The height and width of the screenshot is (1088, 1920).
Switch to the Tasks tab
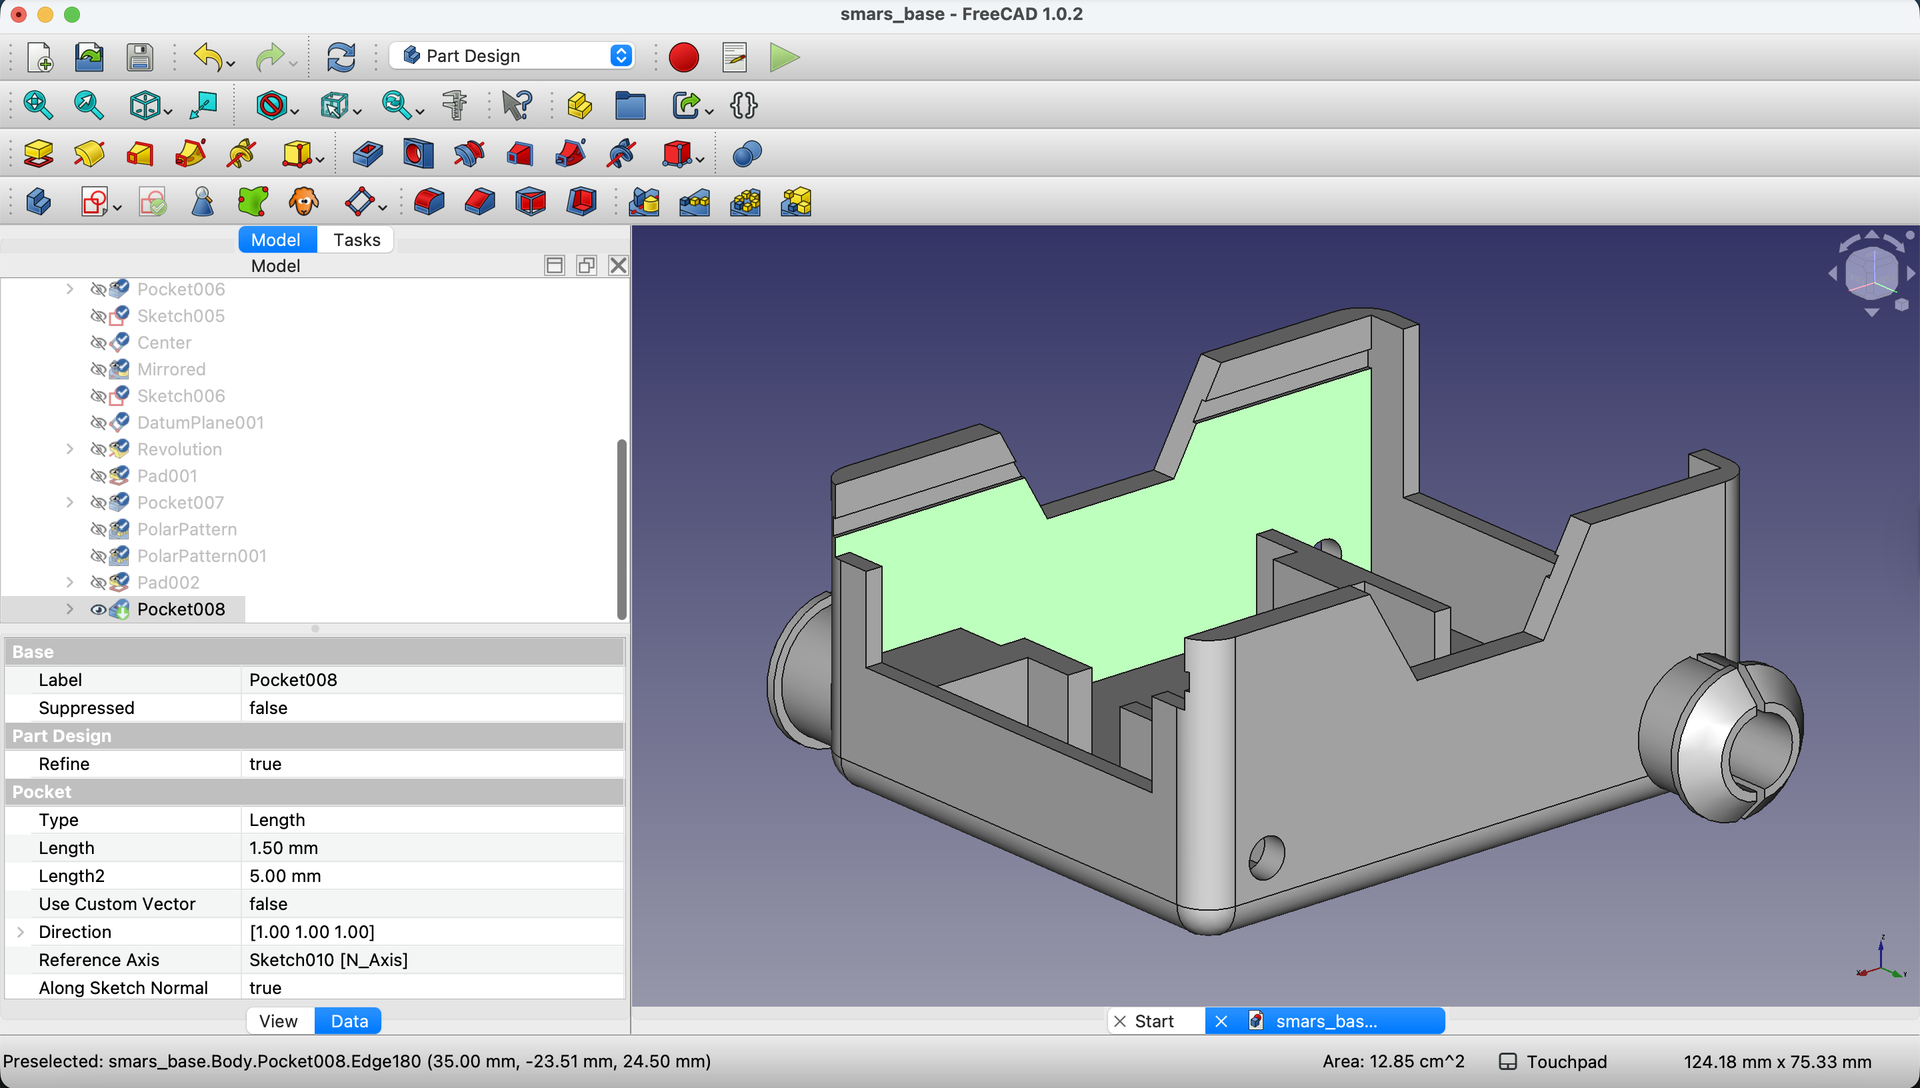pos(356,240)
